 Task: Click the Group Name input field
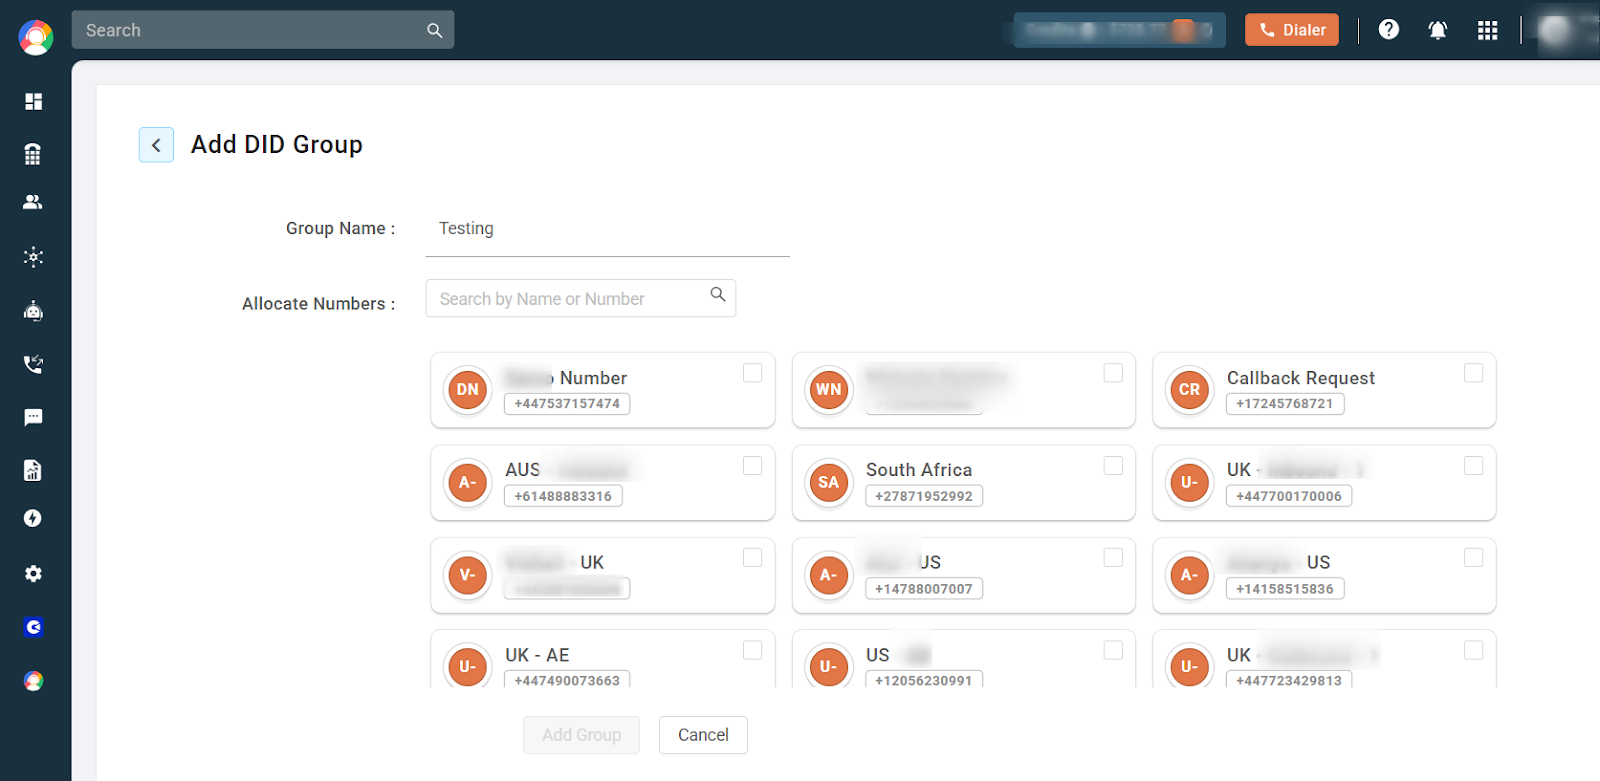608,230
